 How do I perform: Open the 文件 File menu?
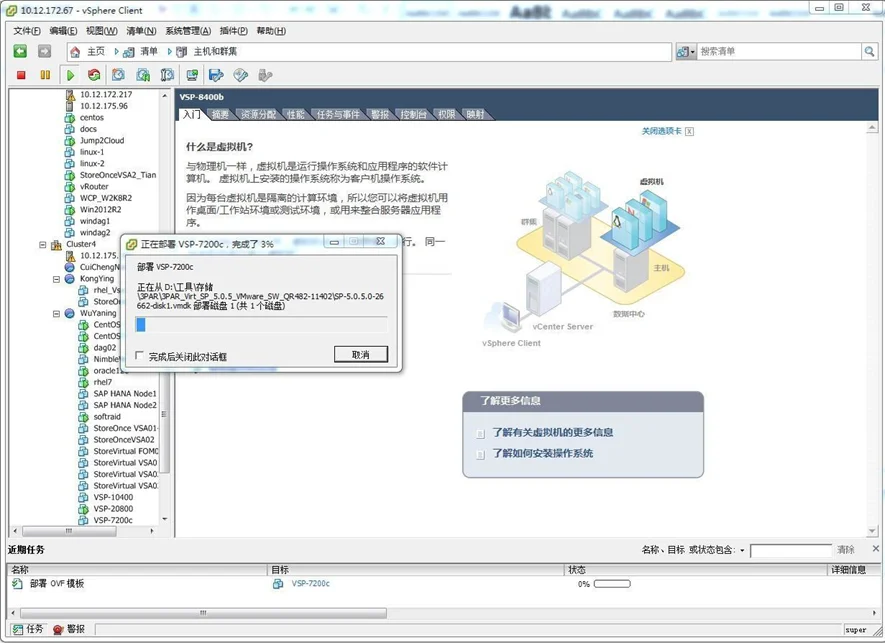pyautogui.click(x=27, y=30)
